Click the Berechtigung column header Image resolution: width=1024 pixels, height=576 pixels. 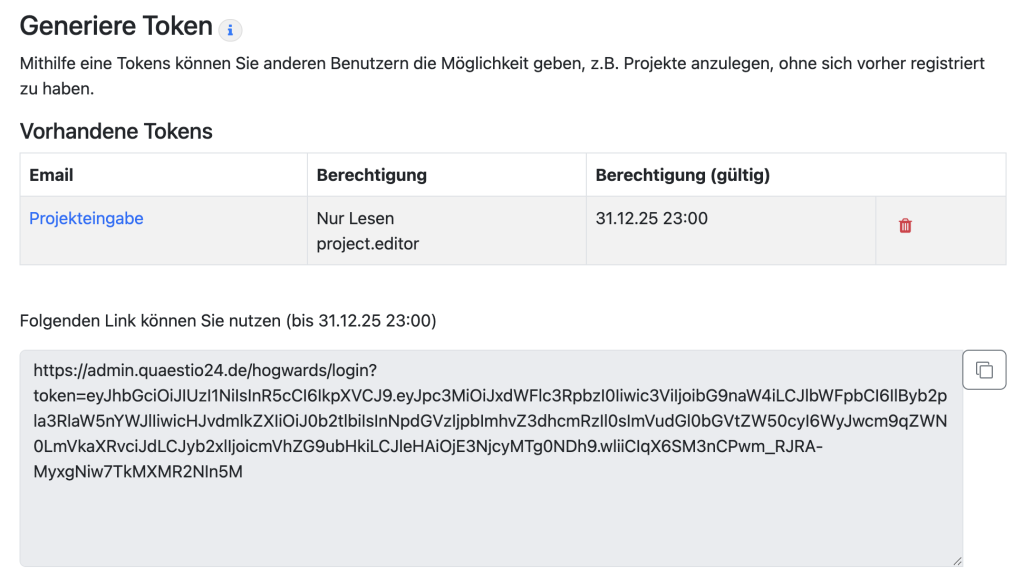point(371,175)
